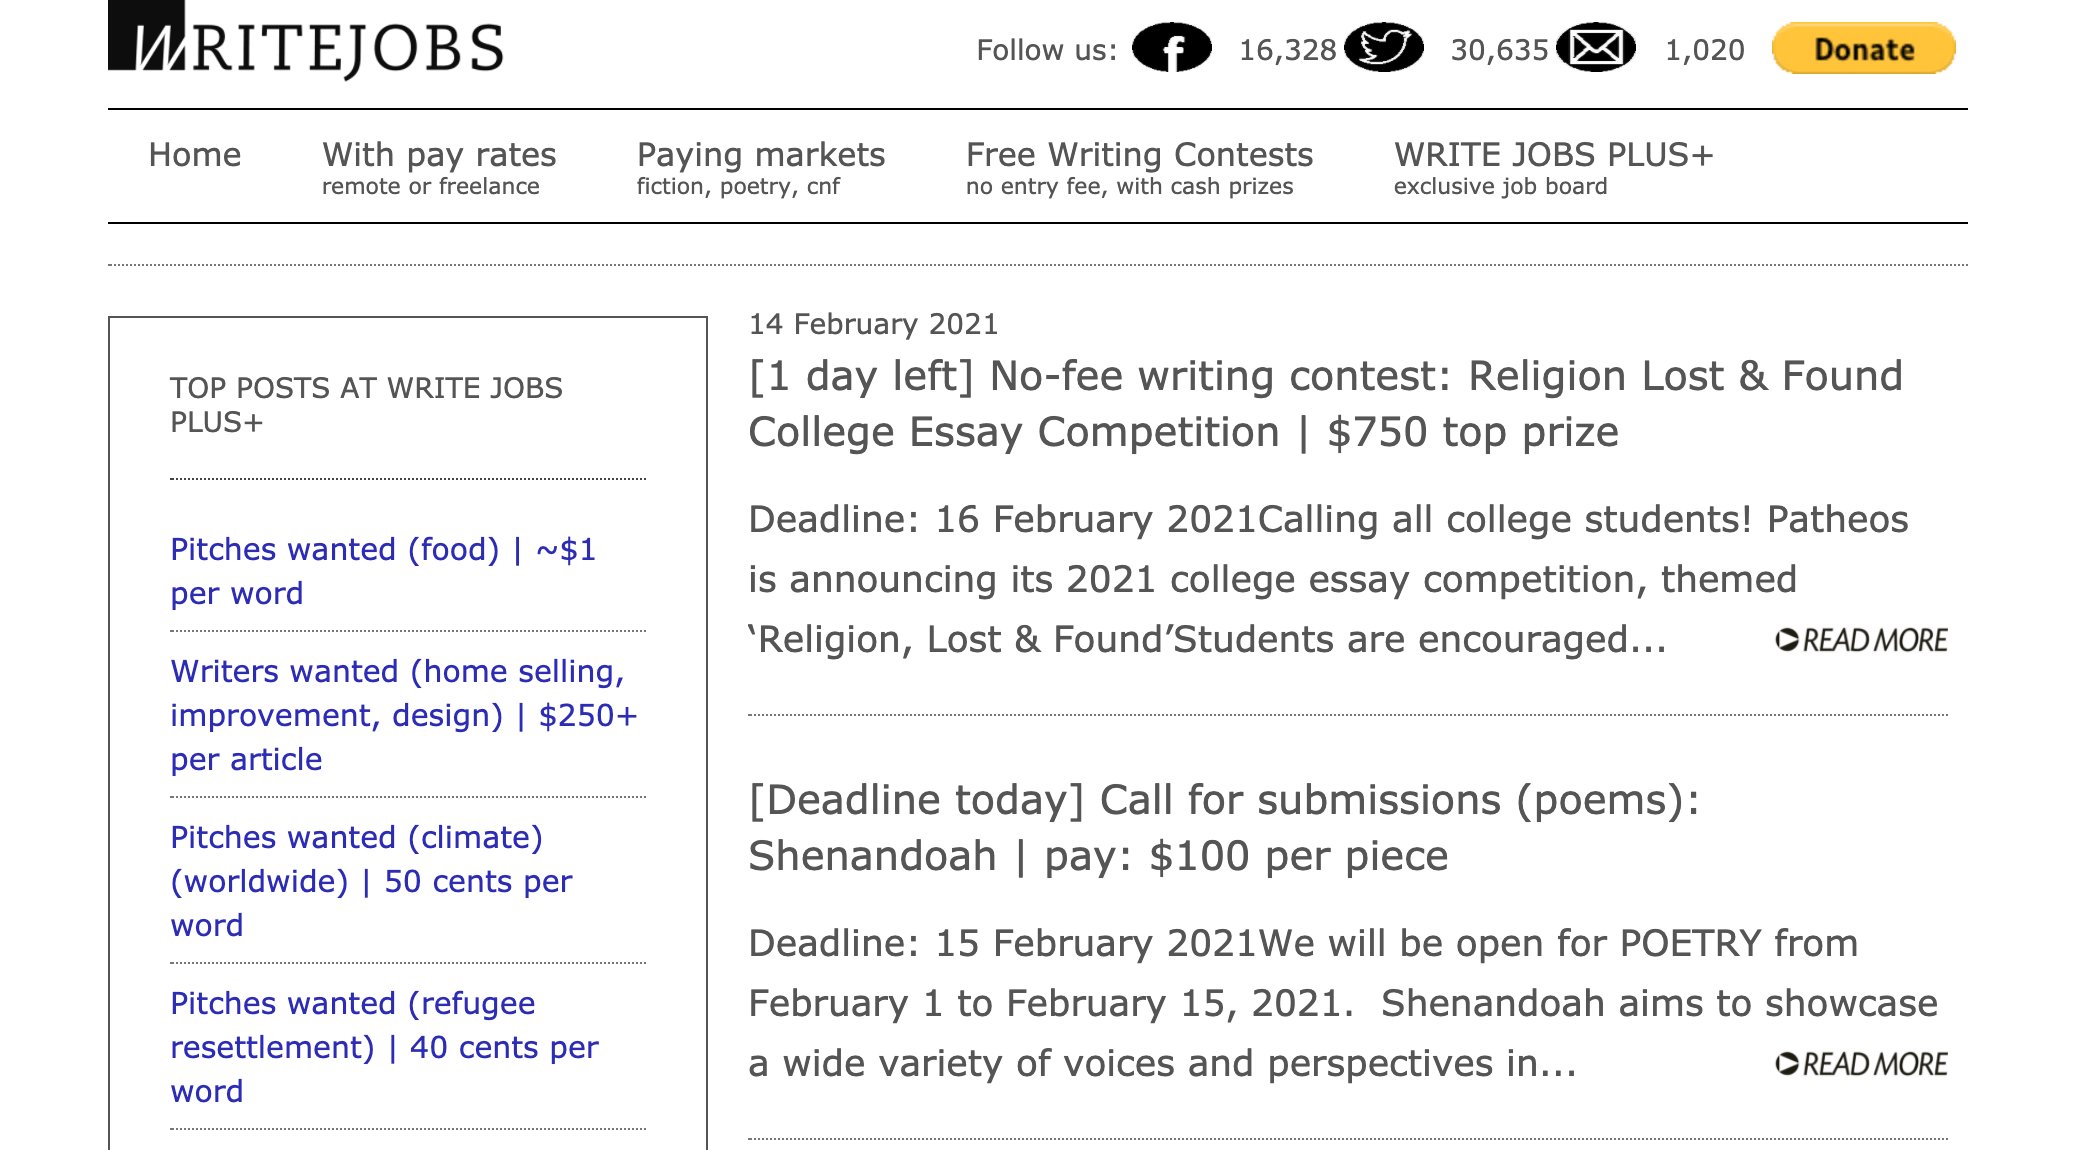Screen dimensions: 2082x1150
Task: Open 'Pitches wanted (climate)' sidebar link
Action: pos(372,880)
